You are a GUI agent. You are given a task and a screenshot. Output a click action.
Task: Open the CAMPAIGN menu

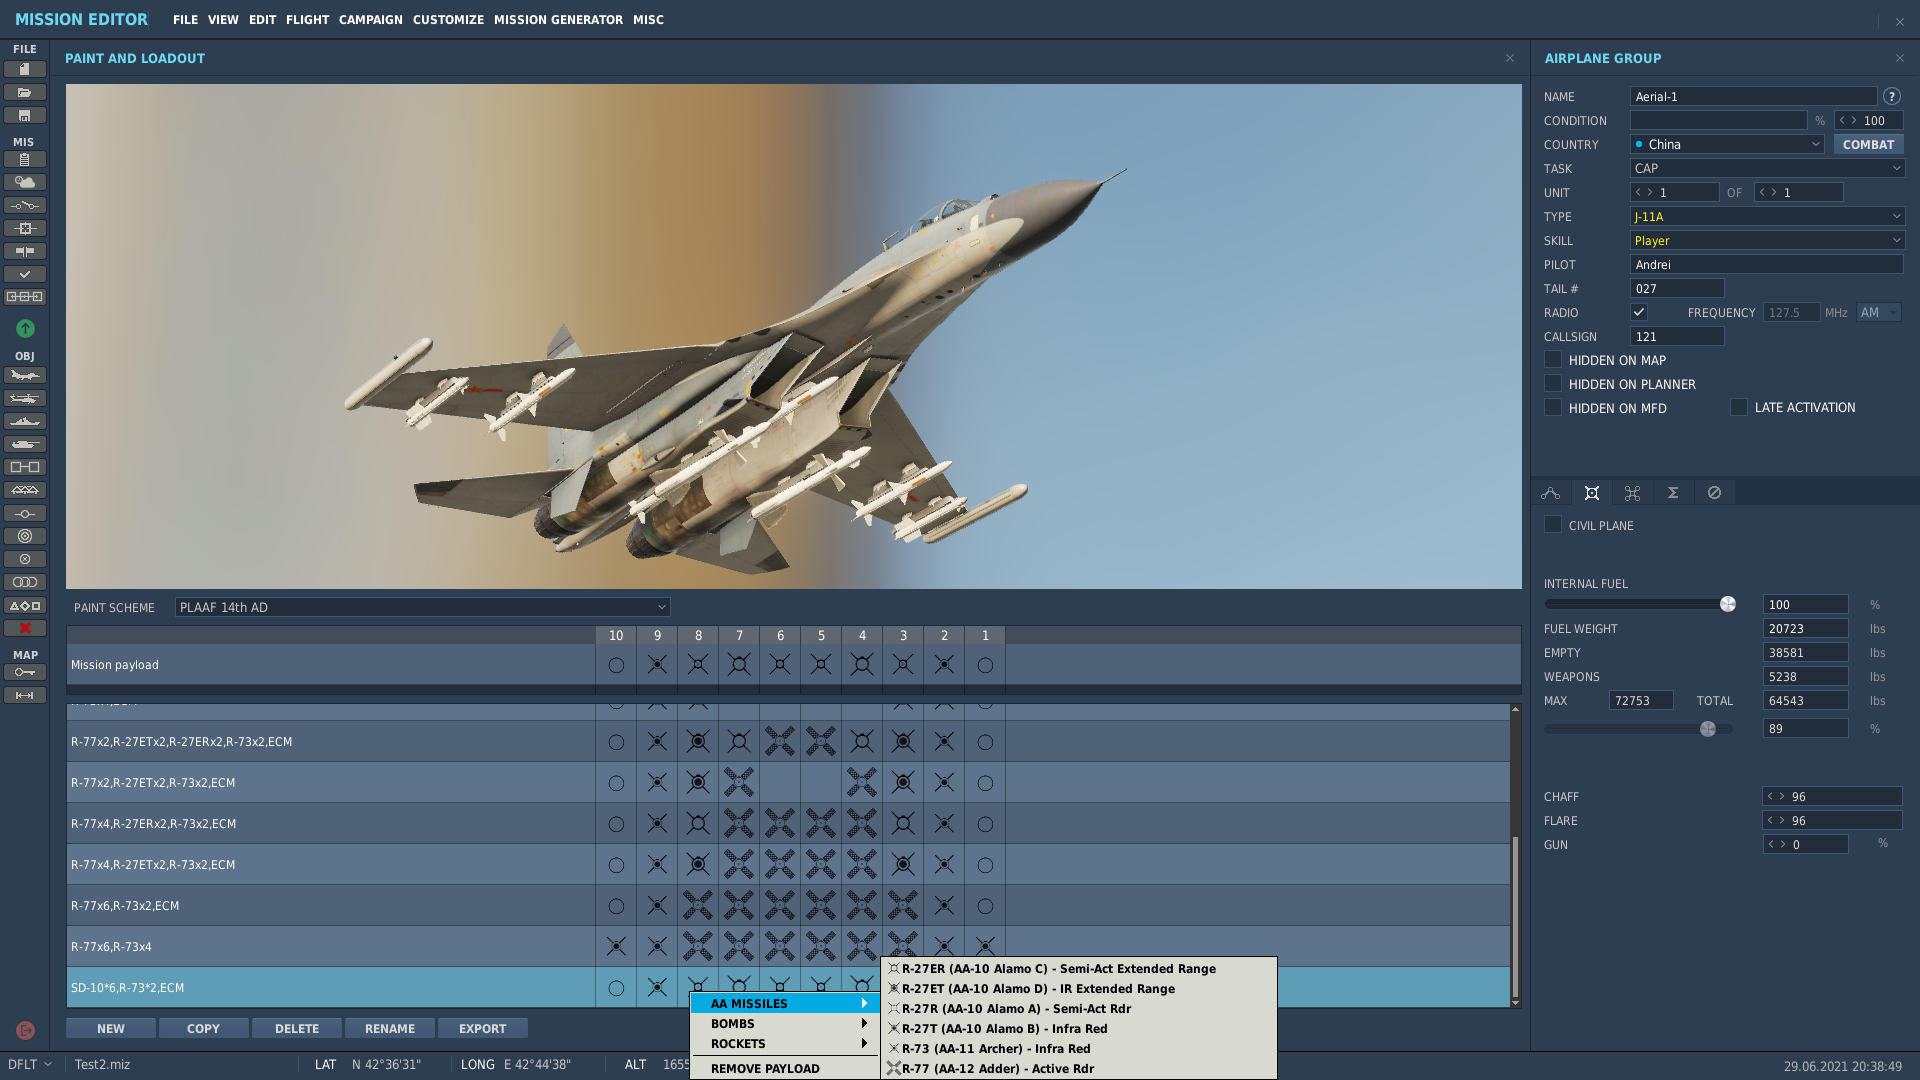[x=370, y=19]
